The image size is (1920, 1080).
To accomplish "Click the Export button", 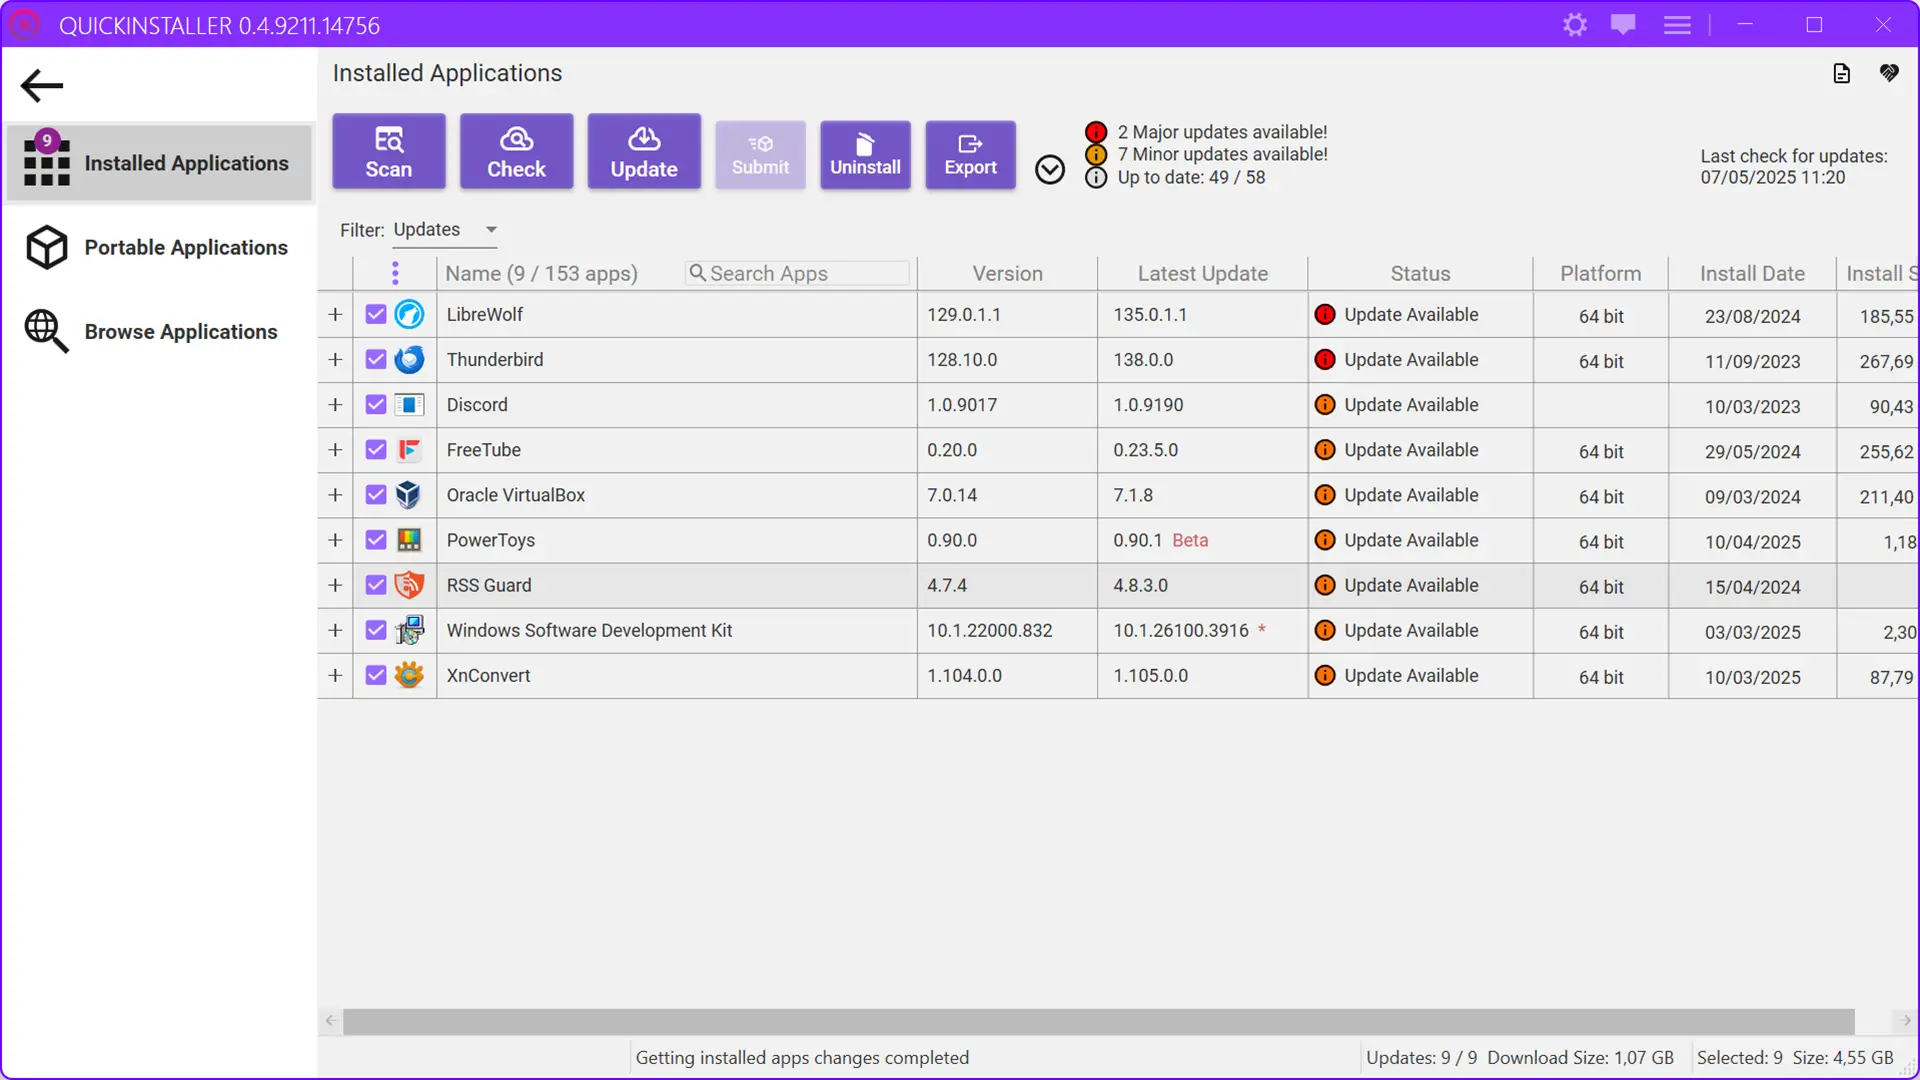I will pos(970,155).
